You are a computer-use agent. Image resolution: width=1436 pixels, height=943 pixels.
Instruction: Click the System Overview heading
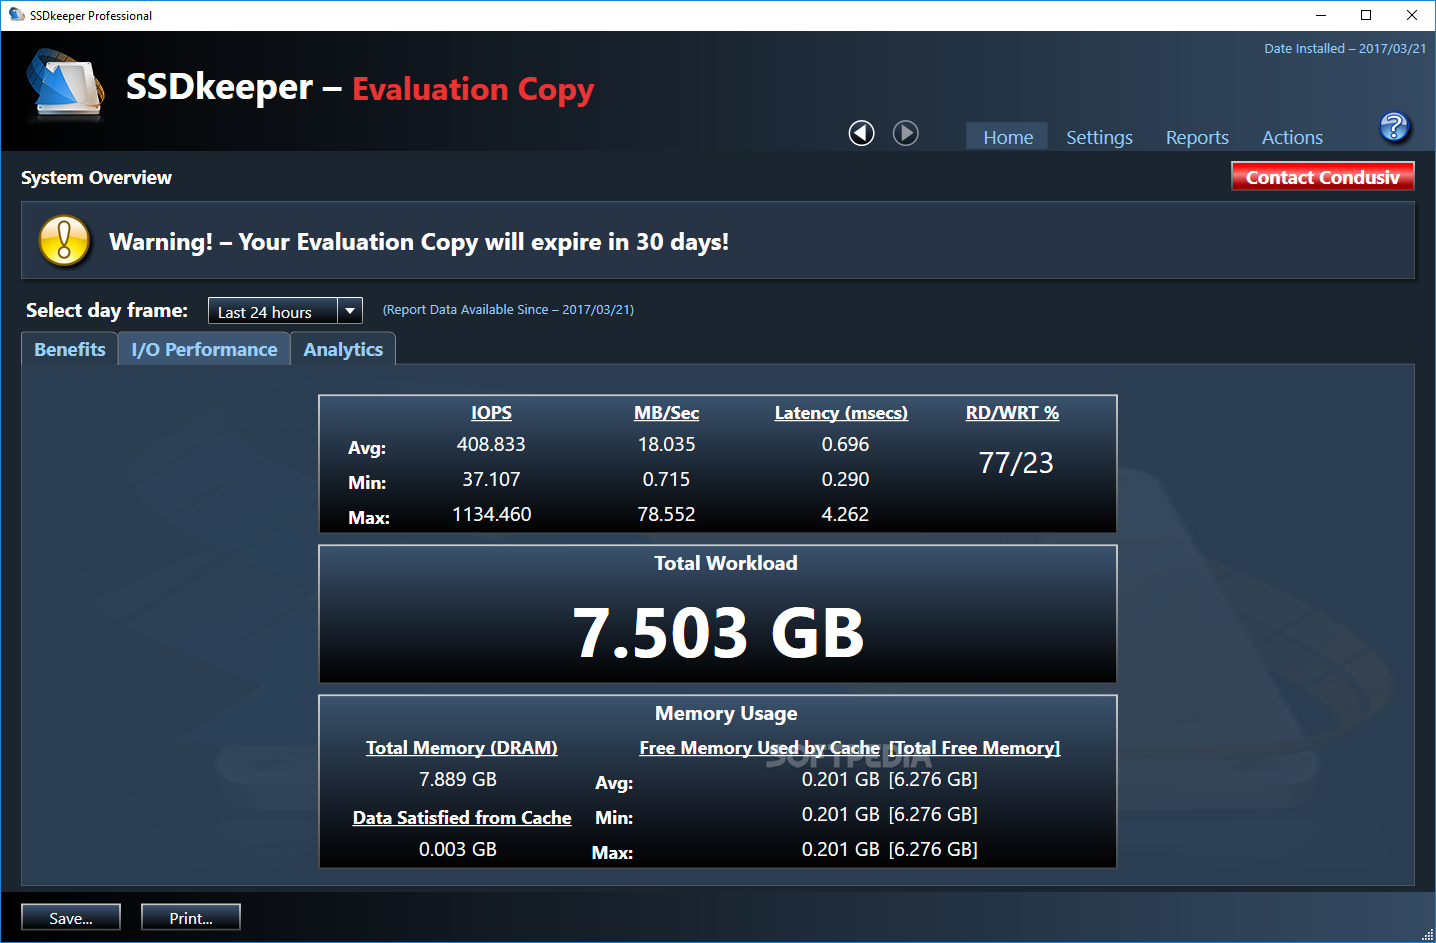coord(96,177)
